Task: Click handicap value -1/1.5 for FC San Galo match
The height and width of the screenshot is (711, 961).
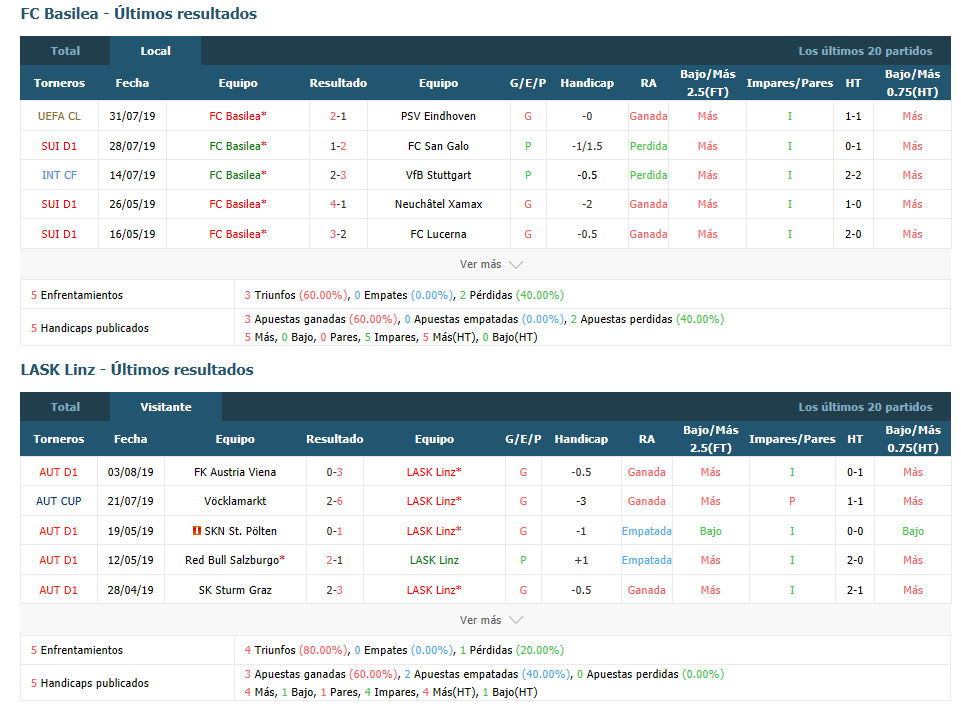Action: point(587,146)
